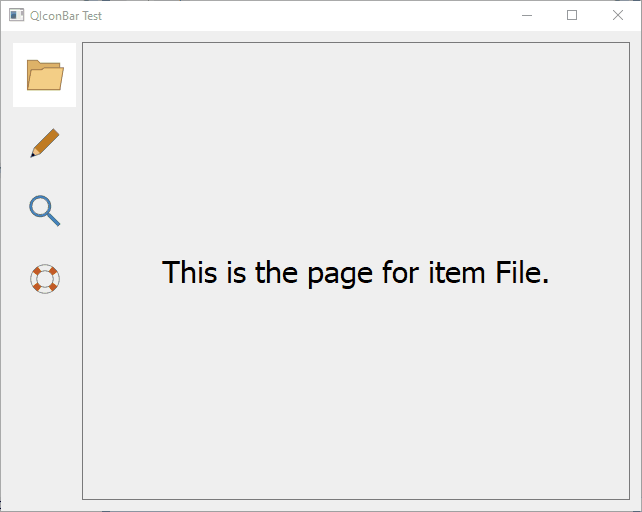The image size is (642, 512).
Task: Choose the pencil icon in the icon bar
Action: point(45,143)
